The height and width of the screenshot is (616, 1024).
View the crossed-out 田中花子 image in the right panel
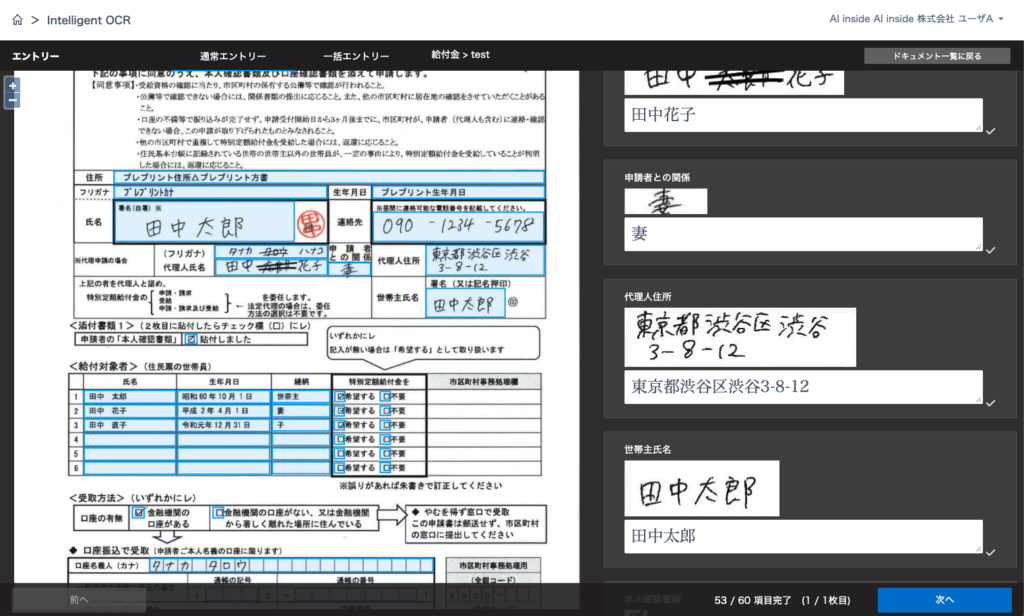click(734, 82)
